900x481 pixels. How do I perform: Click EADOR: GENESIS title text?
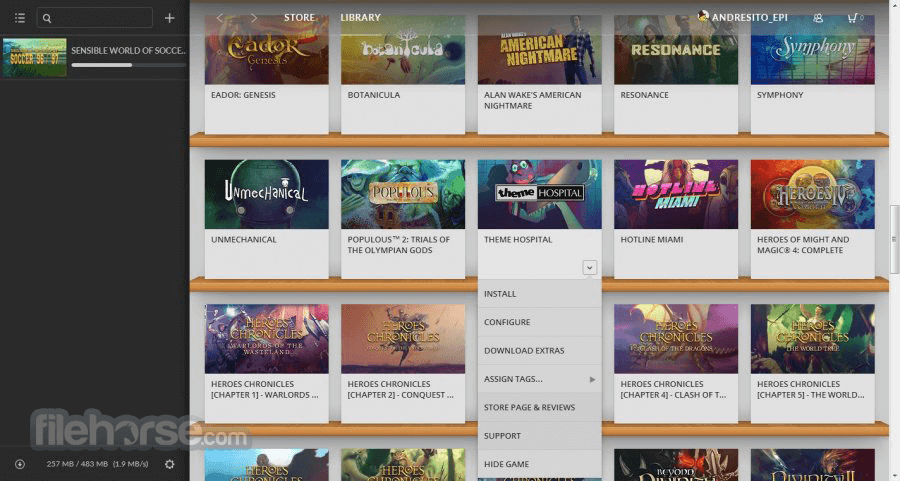pyautogui.click(x=243, y=95)
